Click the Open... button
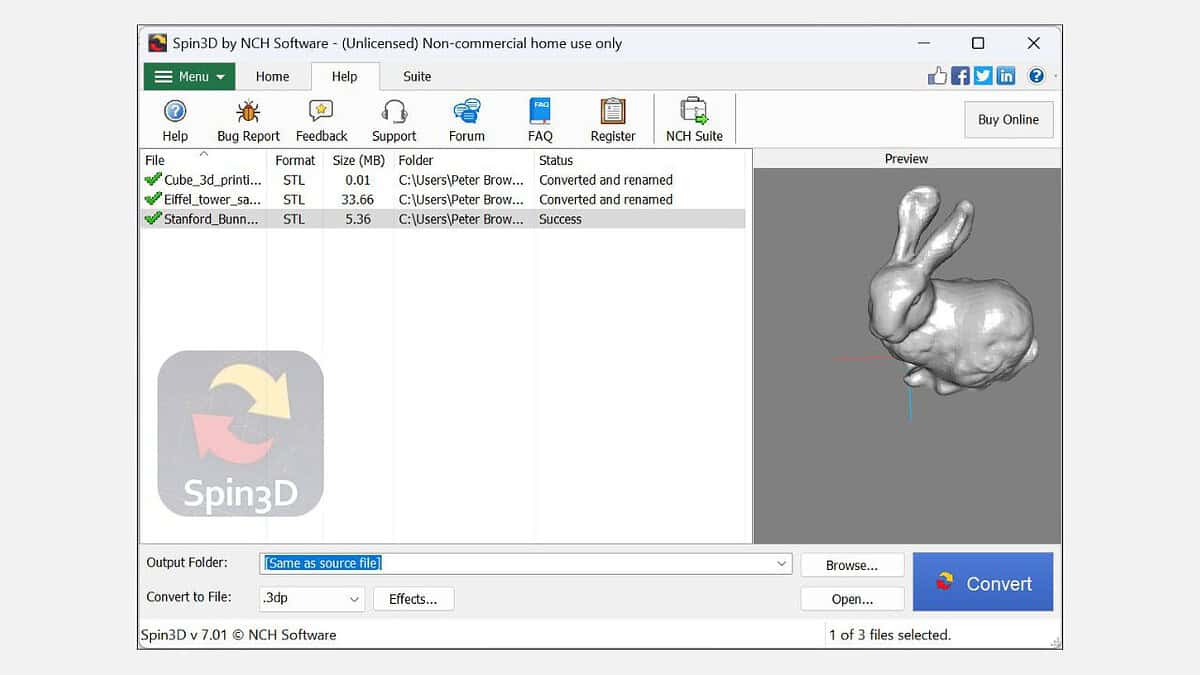This screenshot has width=1200, height=675. 852,599
